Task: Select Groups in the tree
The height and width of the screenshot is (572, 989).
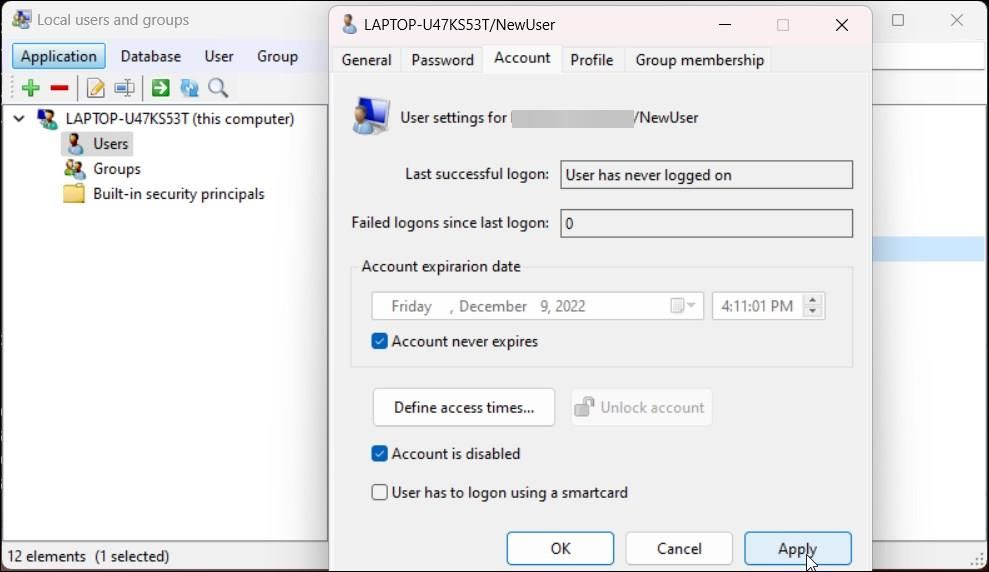Action: [117, 169]
